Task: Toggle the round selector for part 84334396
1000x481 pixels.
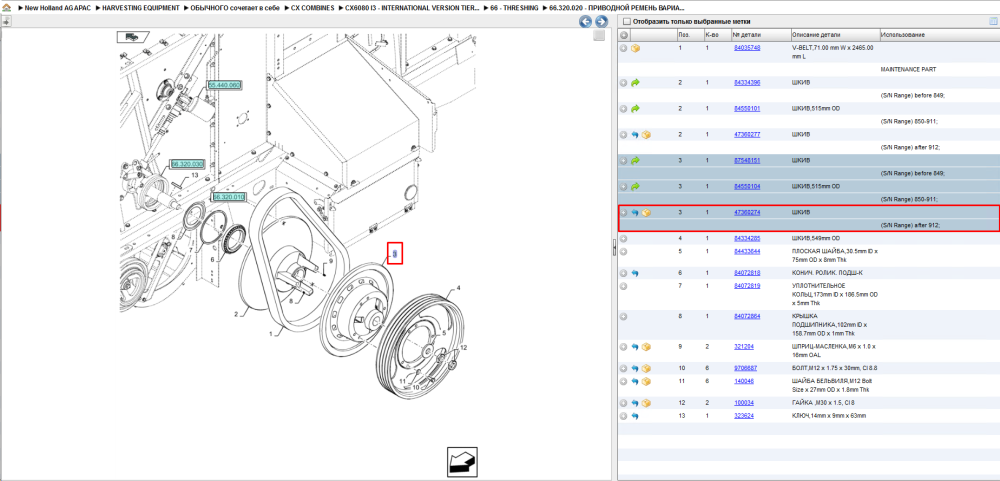Action: 624,83
